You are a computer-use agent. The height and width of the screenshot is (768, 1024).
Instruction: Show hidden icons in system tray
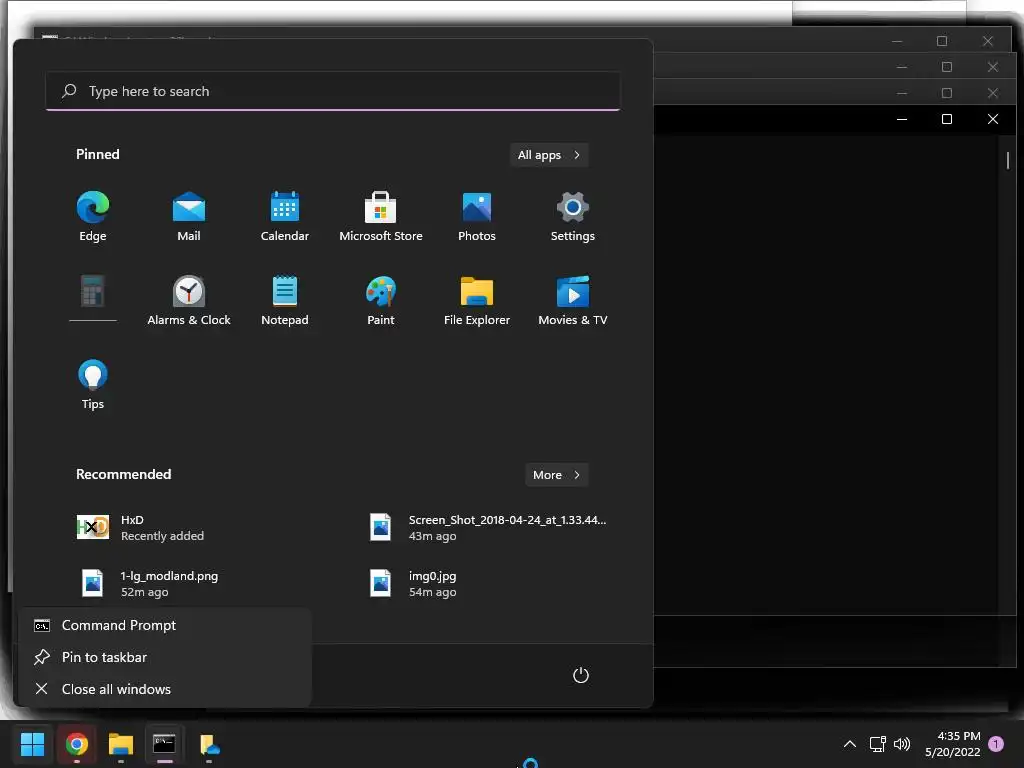850,744
